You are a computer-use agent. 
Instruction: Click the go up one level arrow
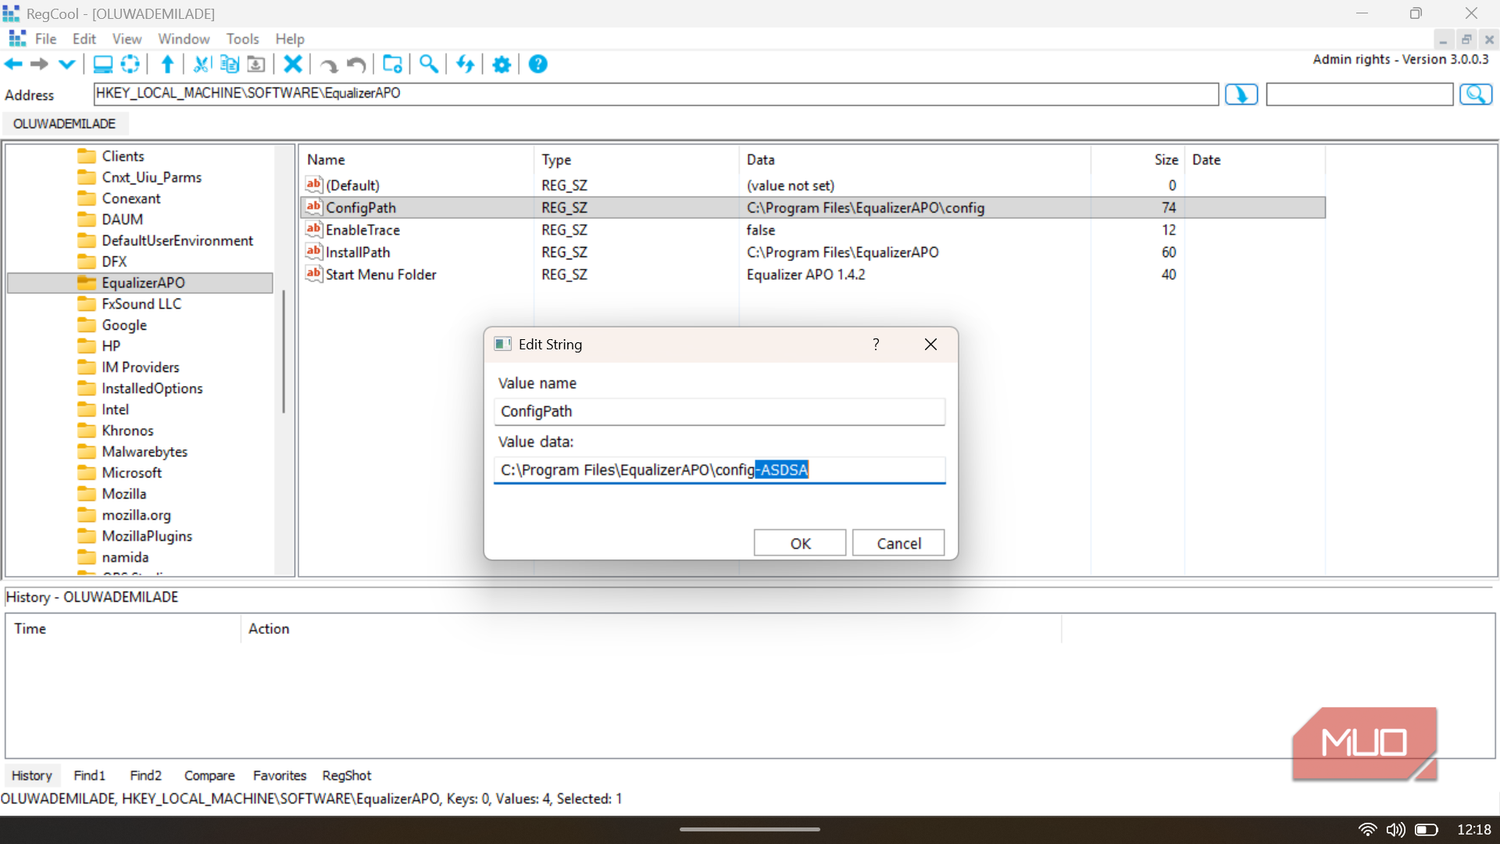click(167, 64)
